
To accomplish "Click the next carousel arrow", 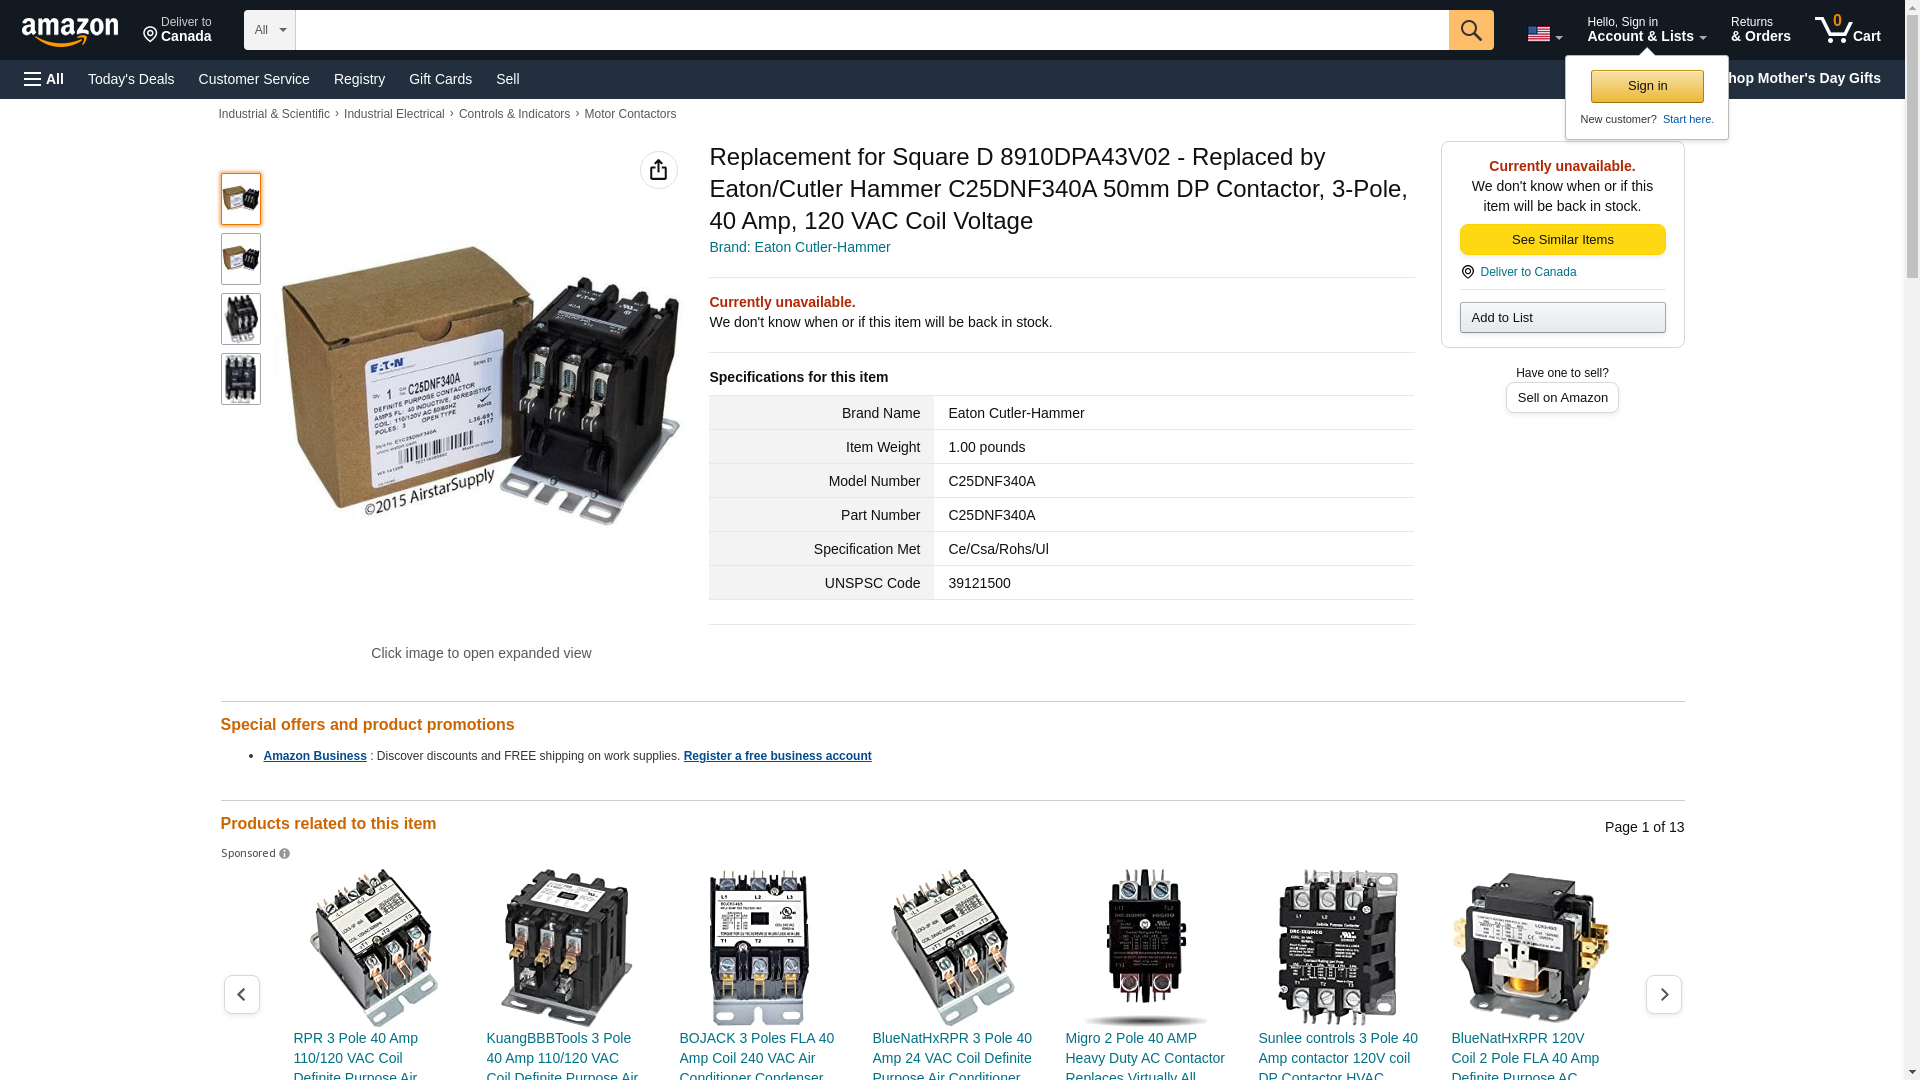I will click(x=1664, y=994).
